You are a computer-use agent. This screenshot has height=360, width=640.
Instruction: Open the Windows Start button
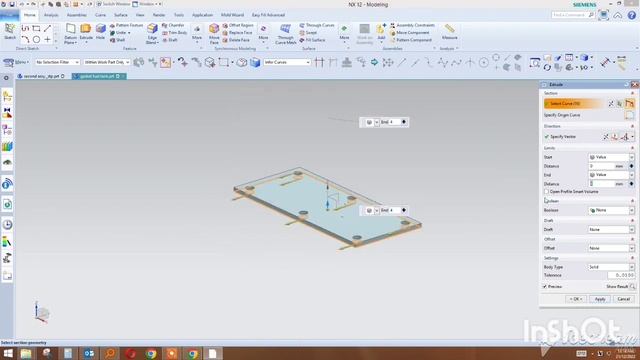click(x=8, y=353)
